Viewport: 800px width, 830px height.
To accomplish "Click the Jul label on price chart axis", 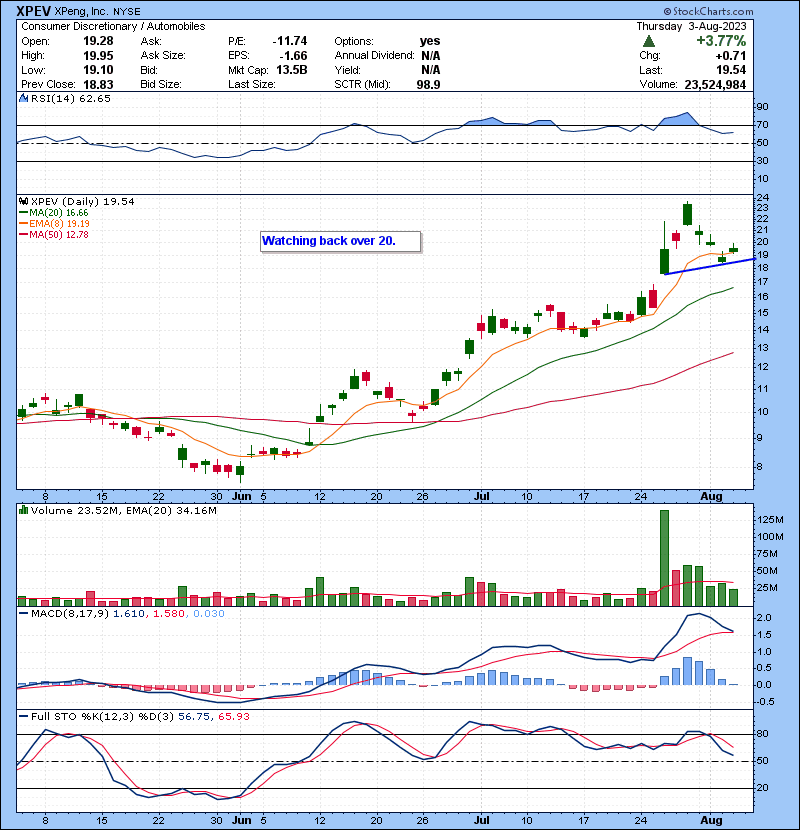I will (x=481, y=497).
